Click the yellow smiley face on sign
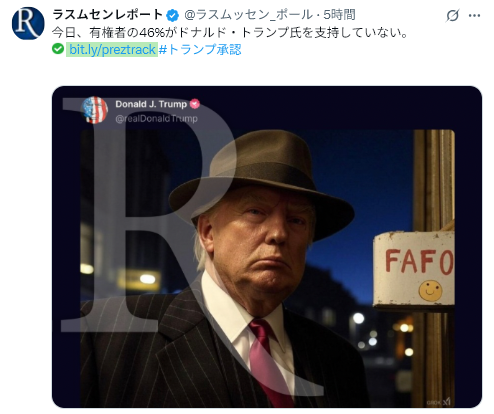This screenshot has height=414, width=494. [430, 291]
